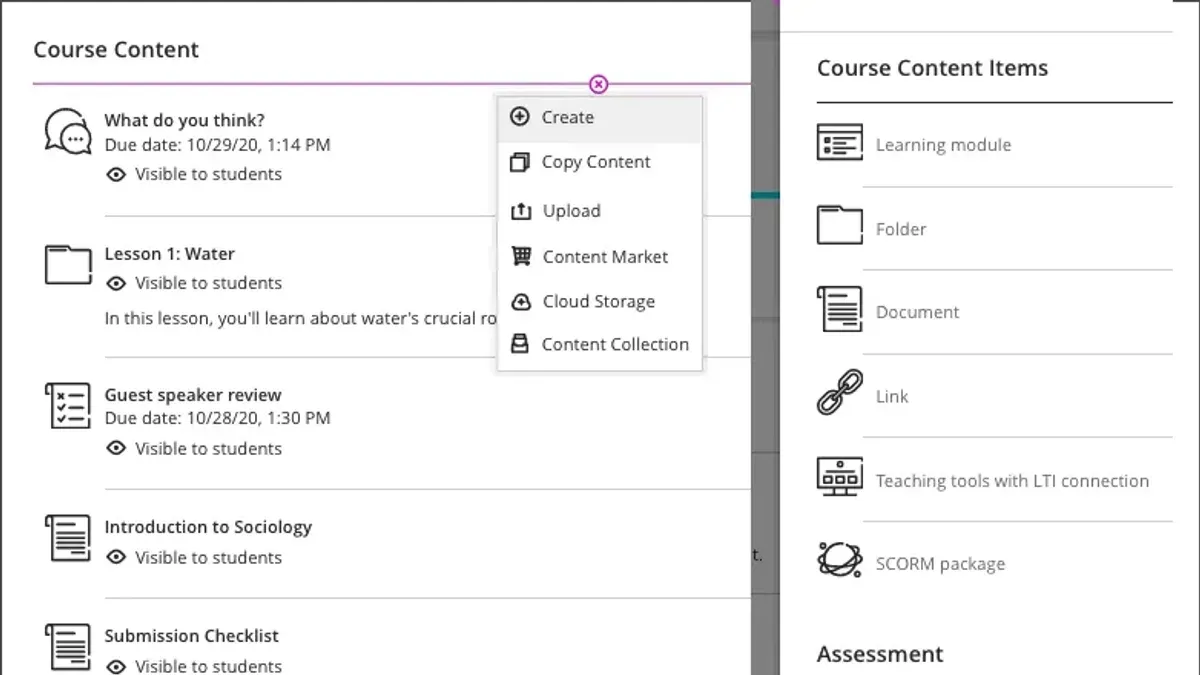Toggle visibility eye for Lesson 1: Water
Viewport: 1200px width, 675px height.
point(116,283)
